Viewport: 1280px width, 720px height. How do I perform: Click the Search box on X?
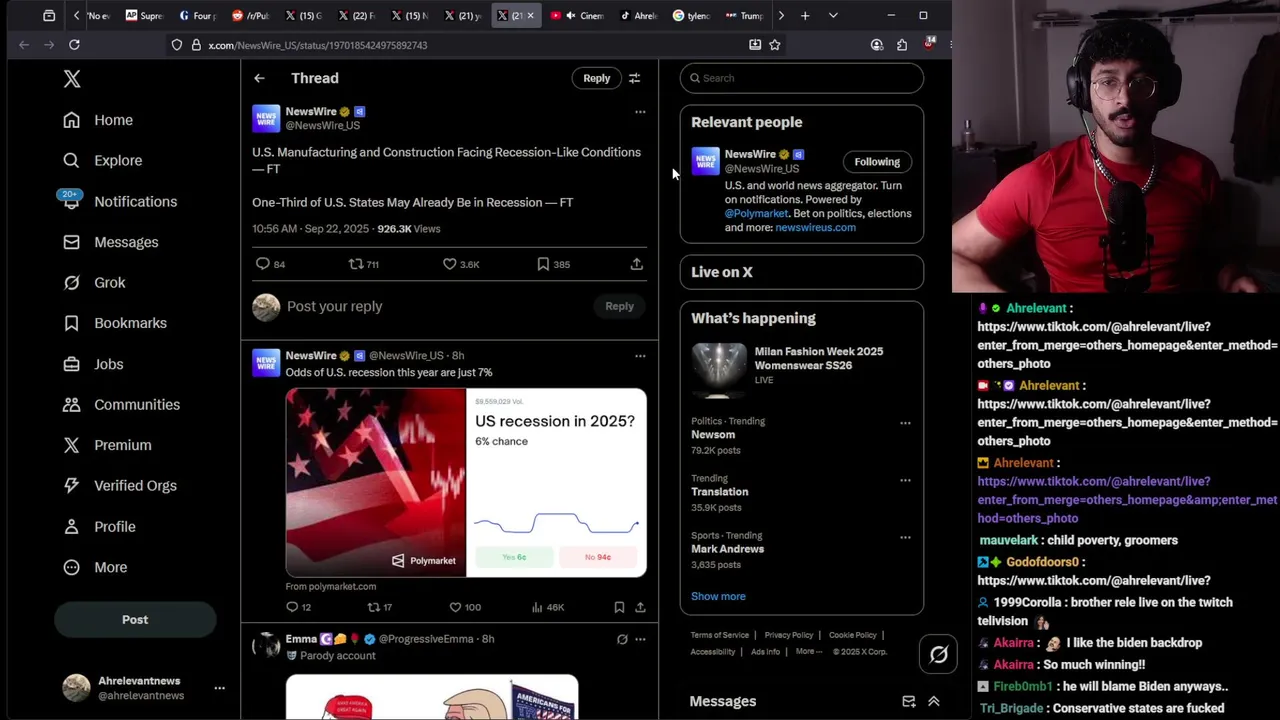point(802,78)
